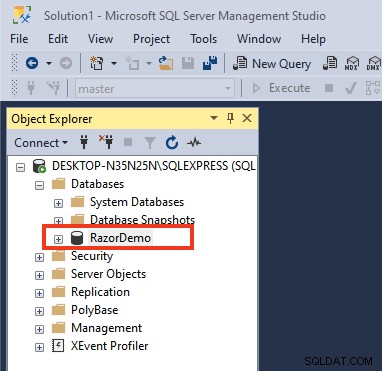382x371 pixels.
Task: Click the New Query toolbar button
Action: tap(272, 63)
